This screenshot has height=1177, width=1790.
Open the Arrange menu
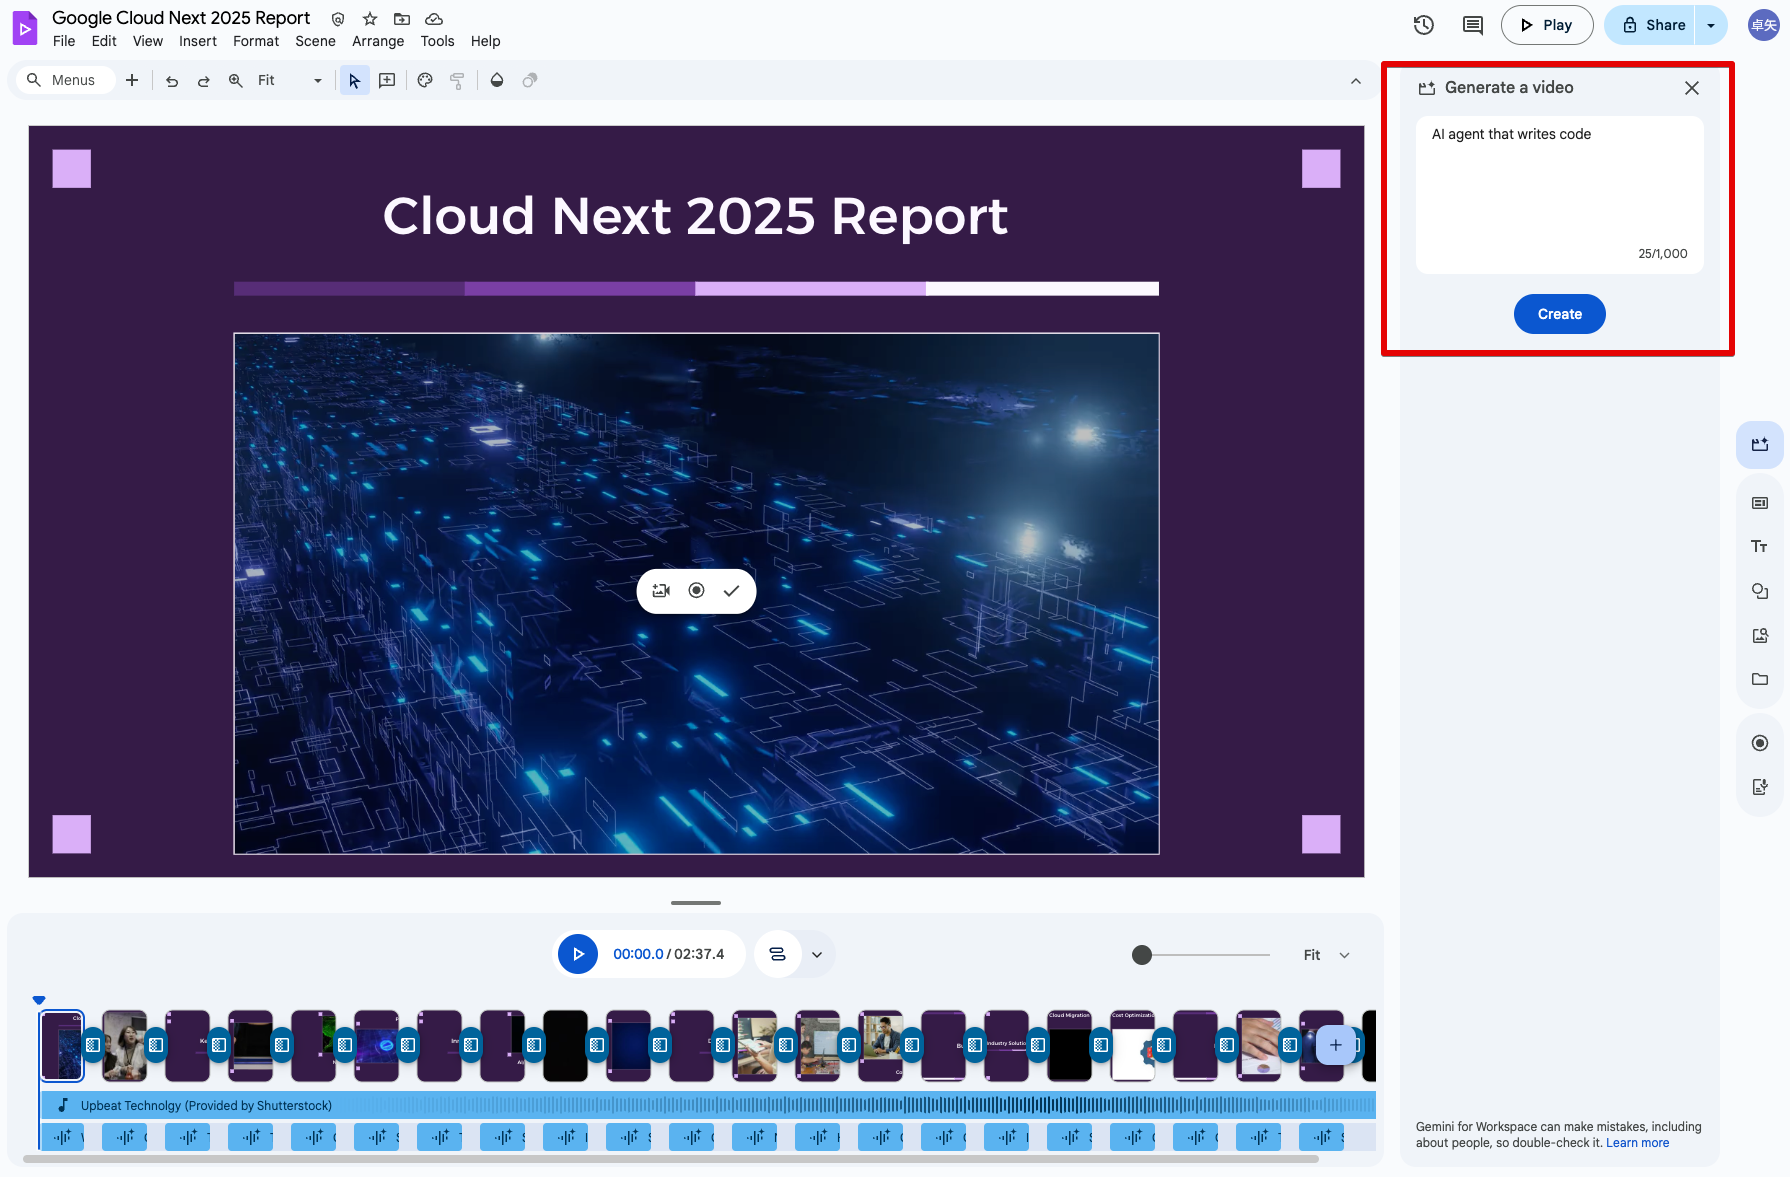(378, 41)
